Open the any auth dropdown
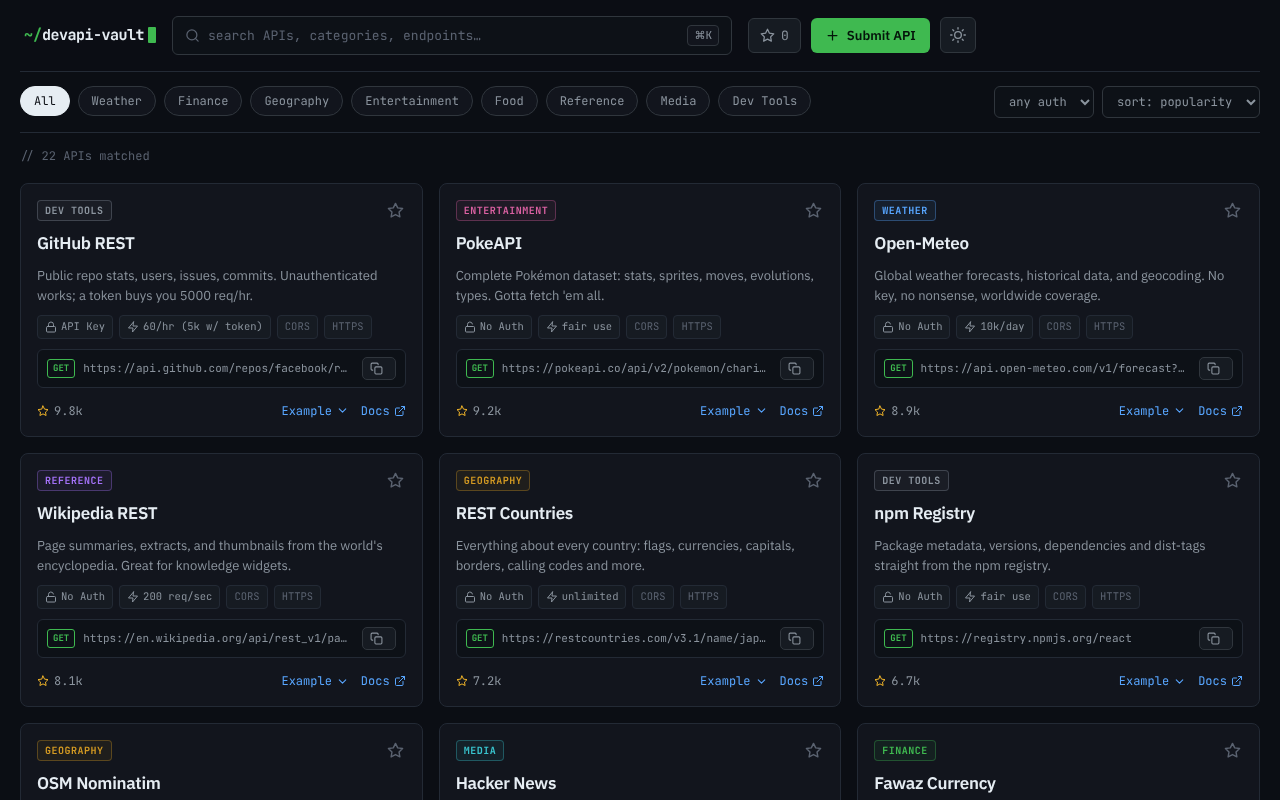 click(x=1044, y=102)
